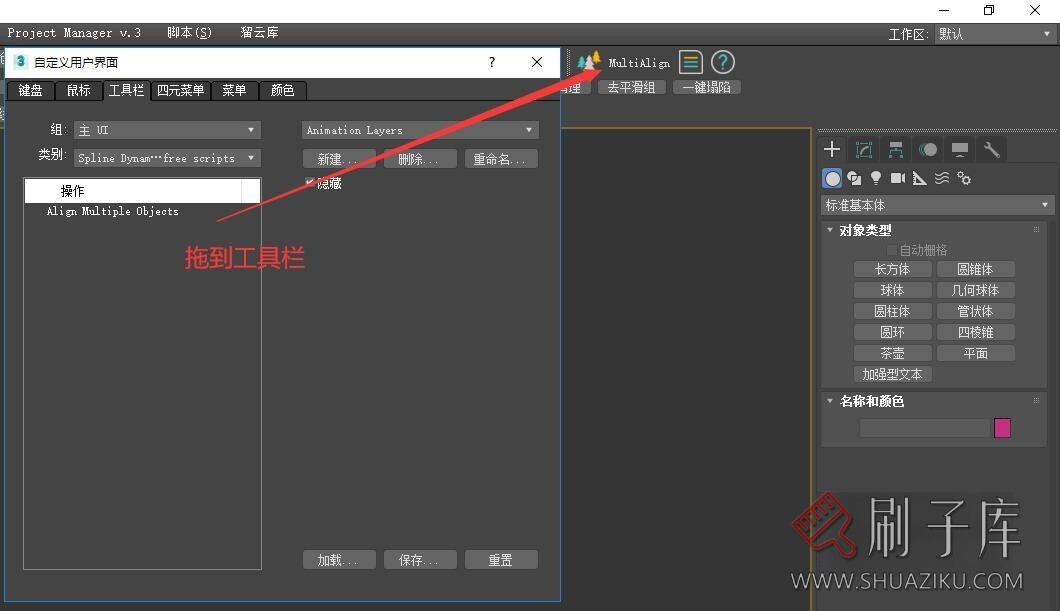Select the Modify panel icon
Screen dimensions: 1060x611
863,149
